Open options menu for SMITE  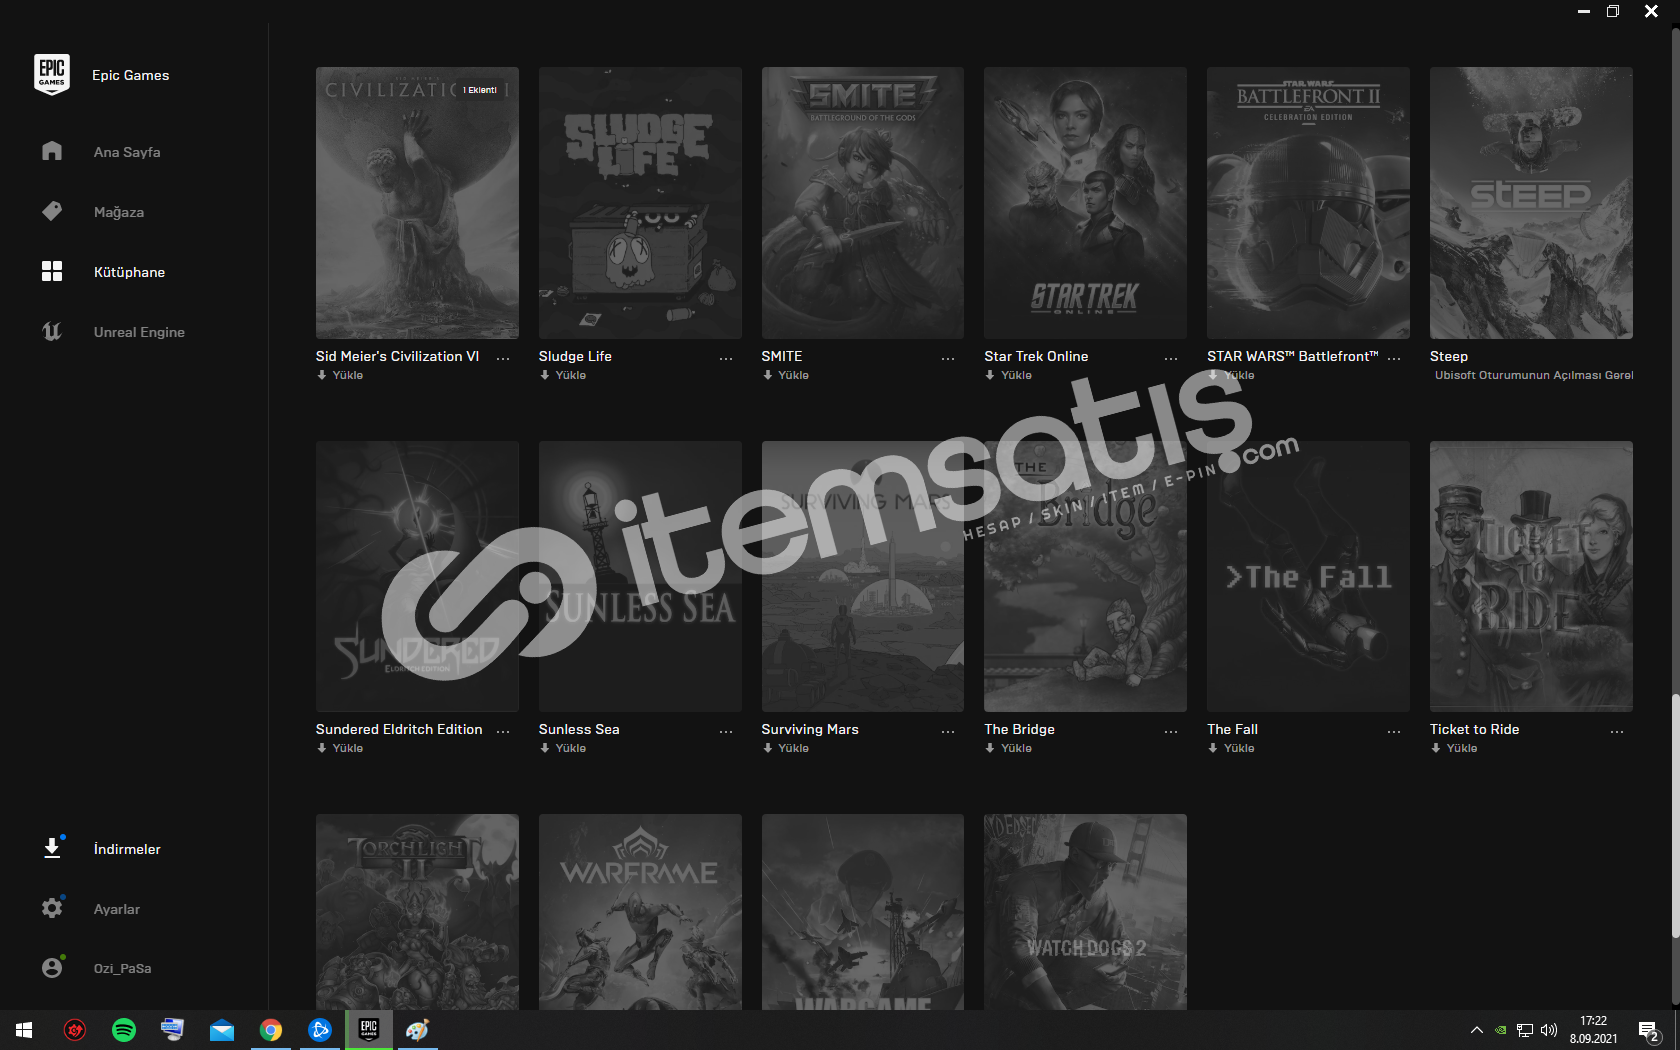click(x=948, y=357)
